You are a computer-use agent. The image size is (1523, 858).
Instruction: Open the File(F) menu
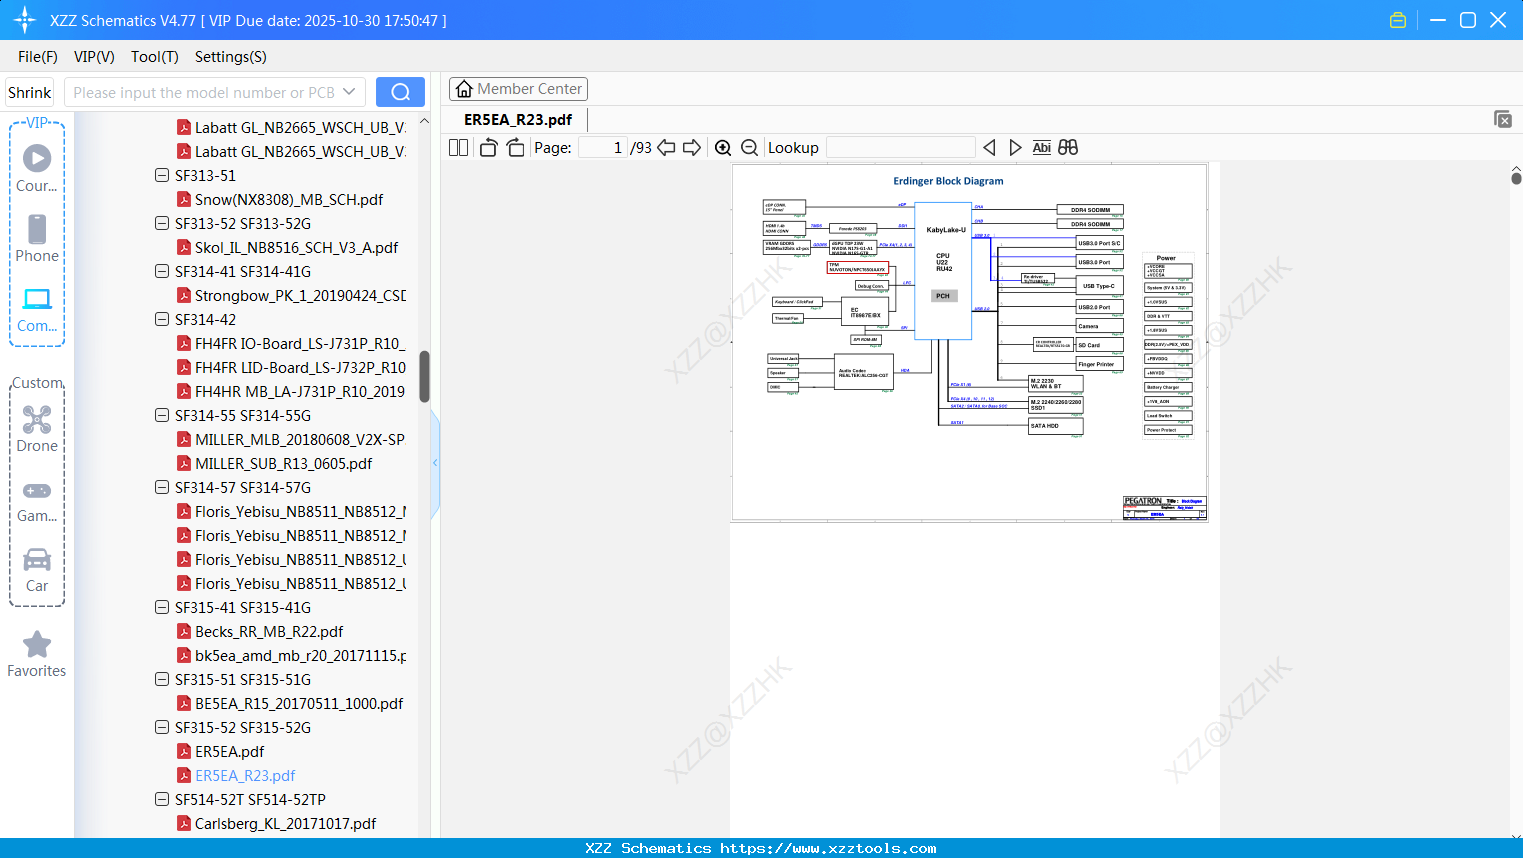(x=38, y=57)
